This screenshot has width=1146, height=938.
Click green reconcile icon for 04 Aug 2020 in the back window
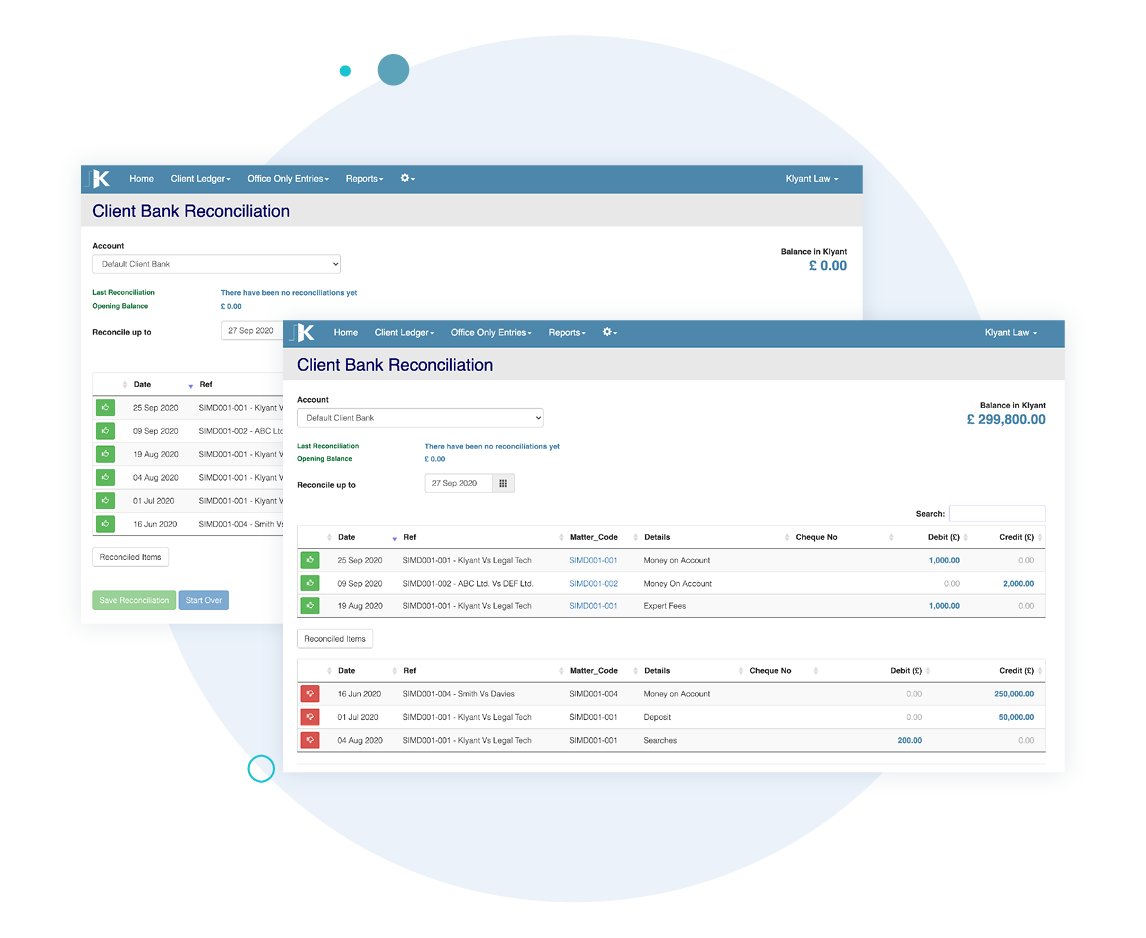click(x=105, y=477)
